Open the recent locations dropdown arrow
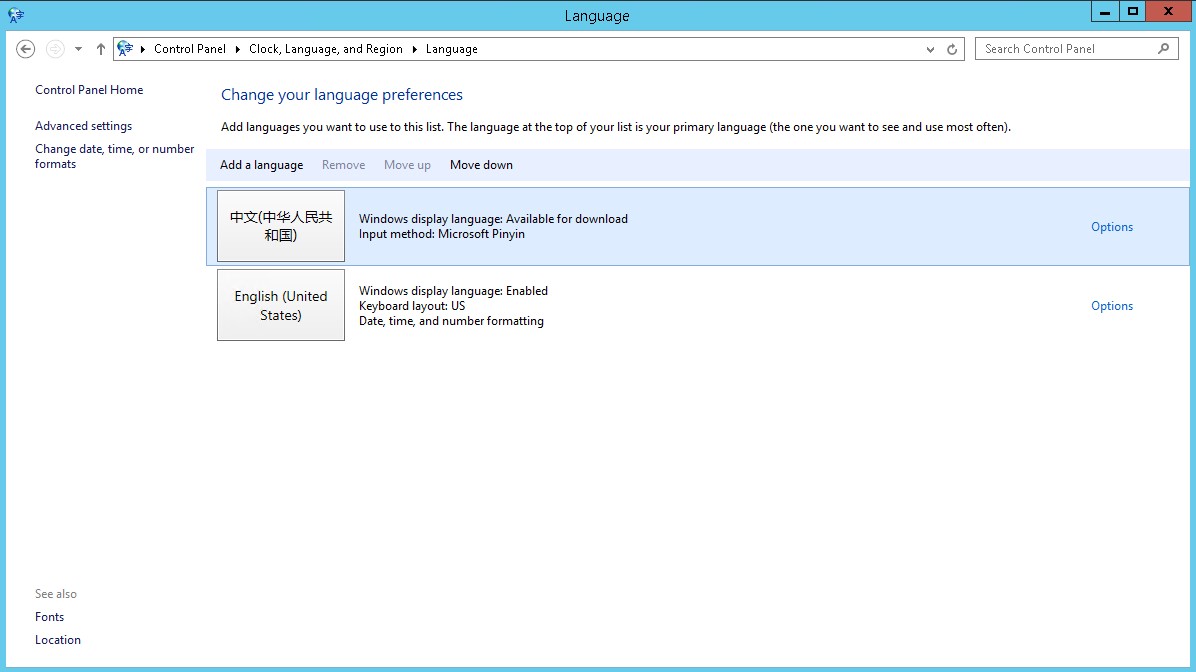1196x672 pixels. point(78,49)
